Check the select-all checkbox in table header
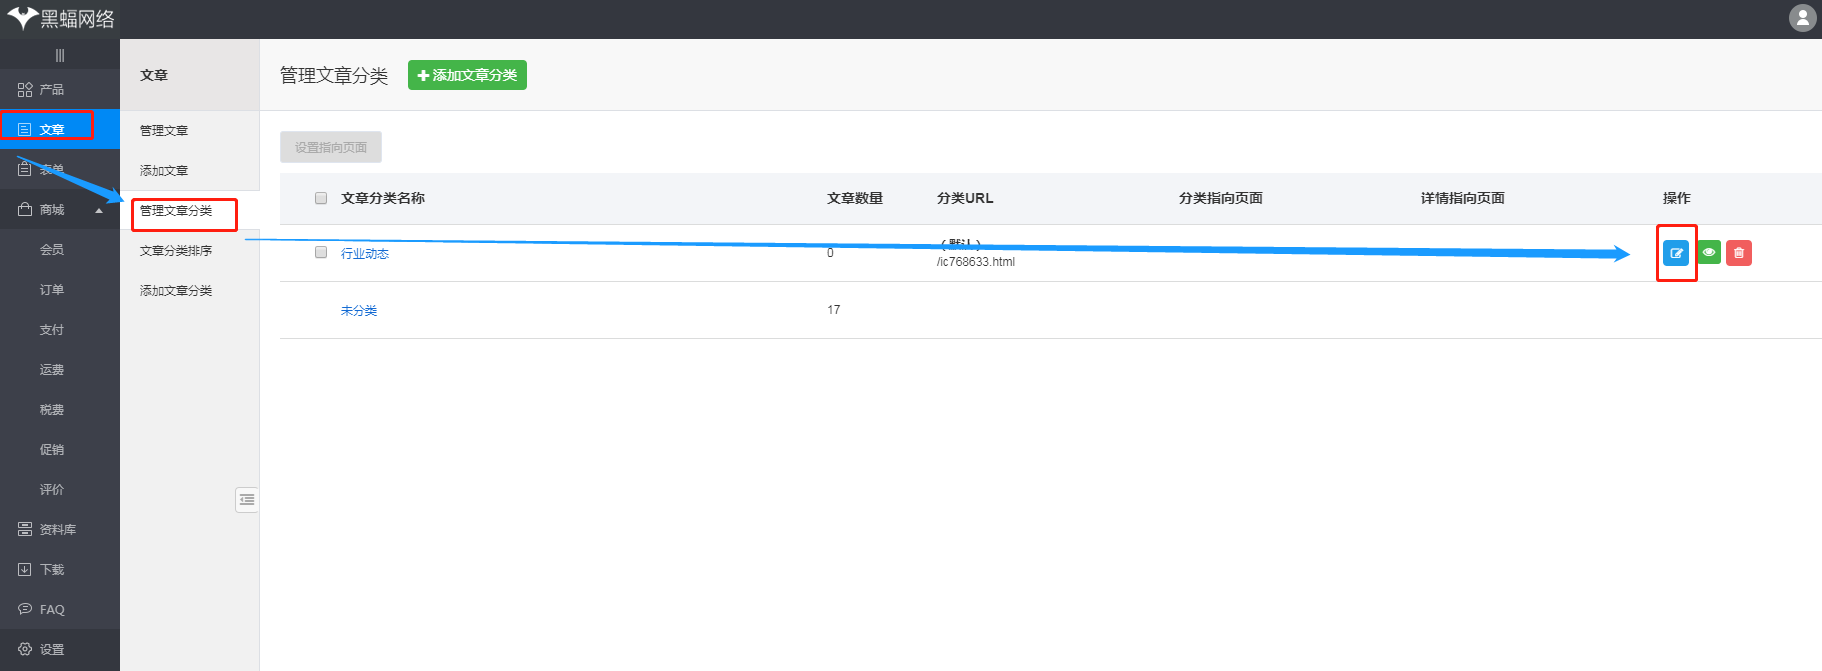This screenshot has height=671, width=1822. [321, 198]
